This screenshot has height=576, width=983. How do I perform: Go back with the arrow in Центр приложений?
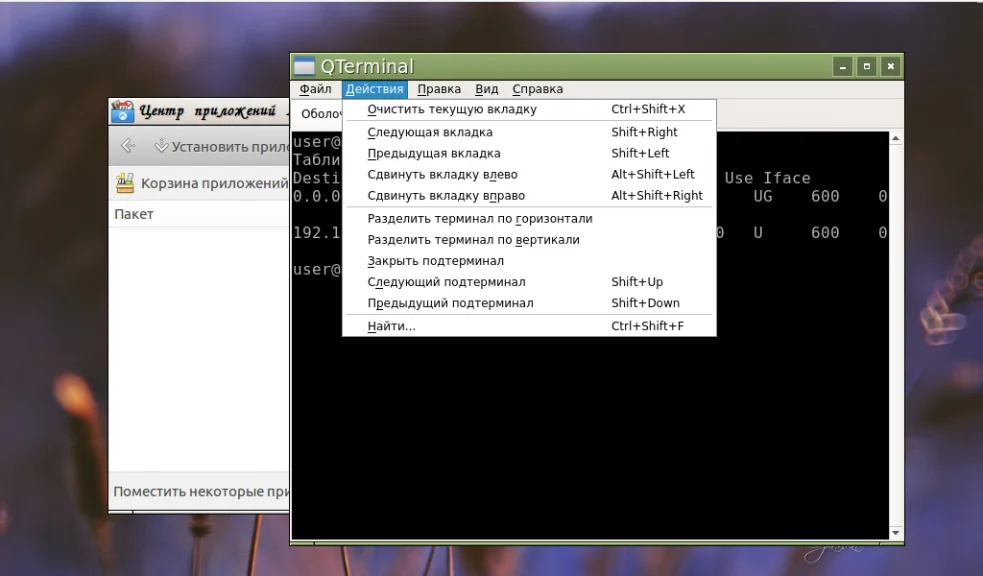(x=128, y=146)
